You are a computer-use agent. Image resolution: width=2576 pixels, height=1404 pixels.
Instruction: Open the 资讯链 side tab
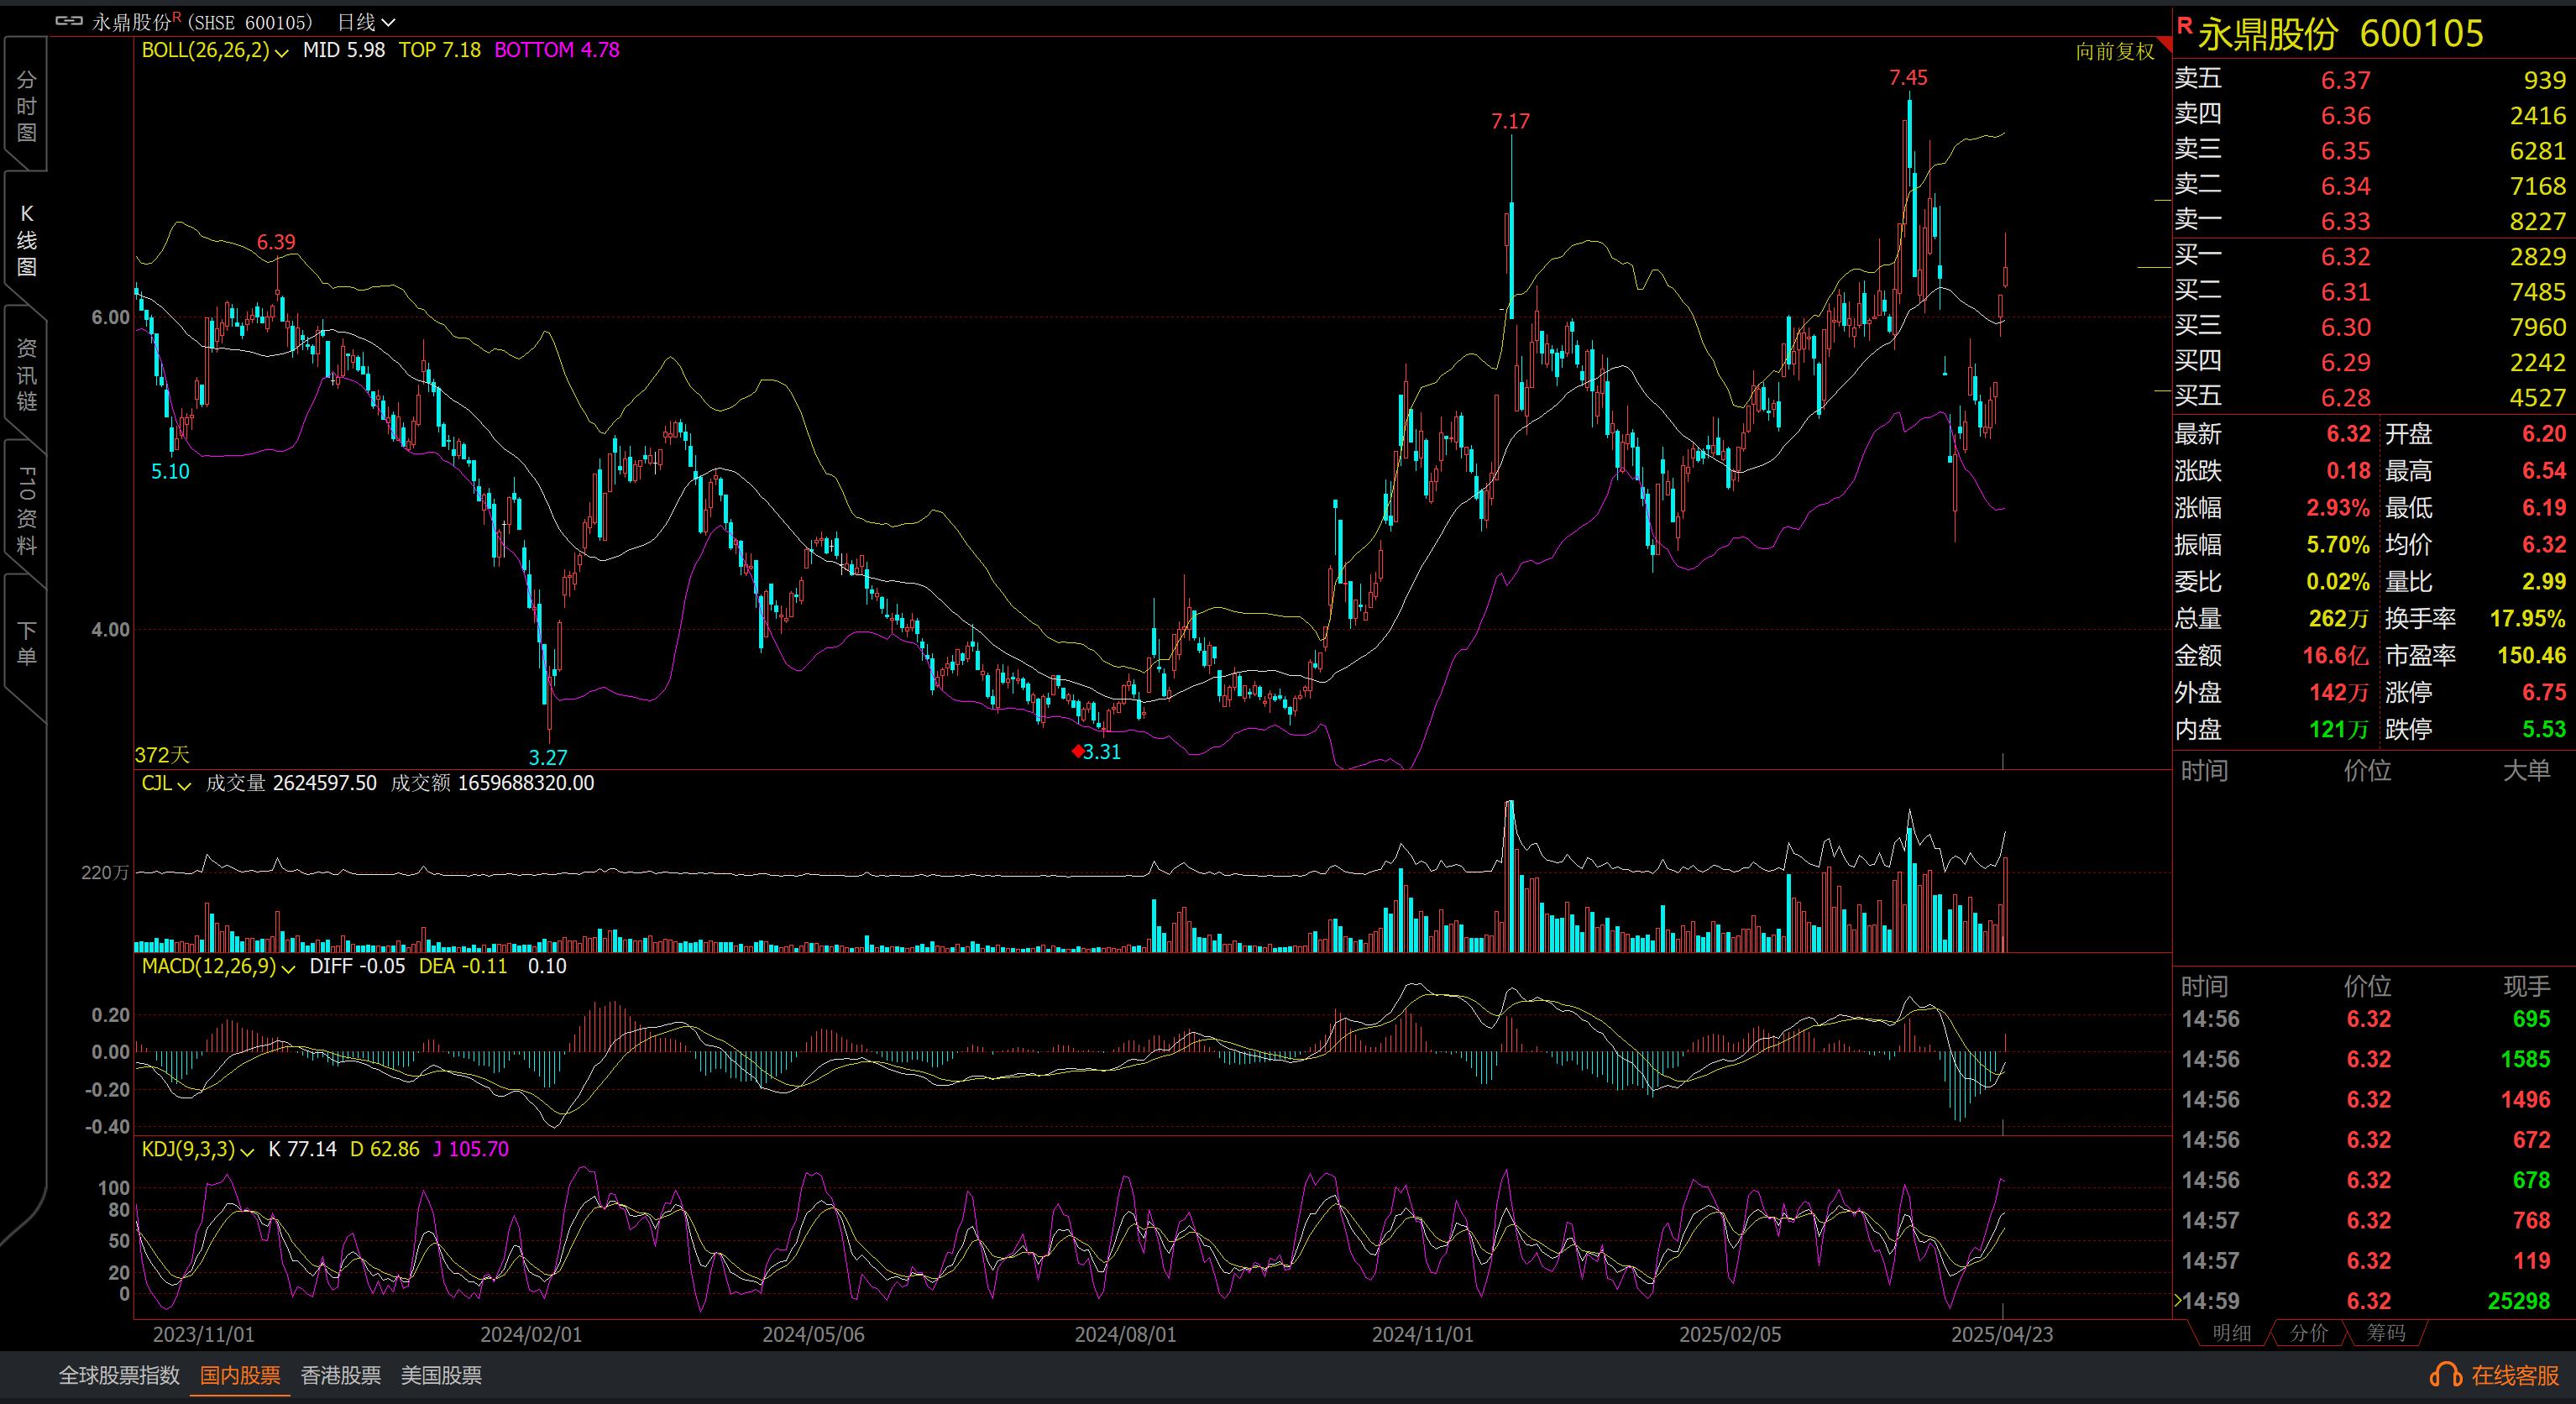point(26,374)
